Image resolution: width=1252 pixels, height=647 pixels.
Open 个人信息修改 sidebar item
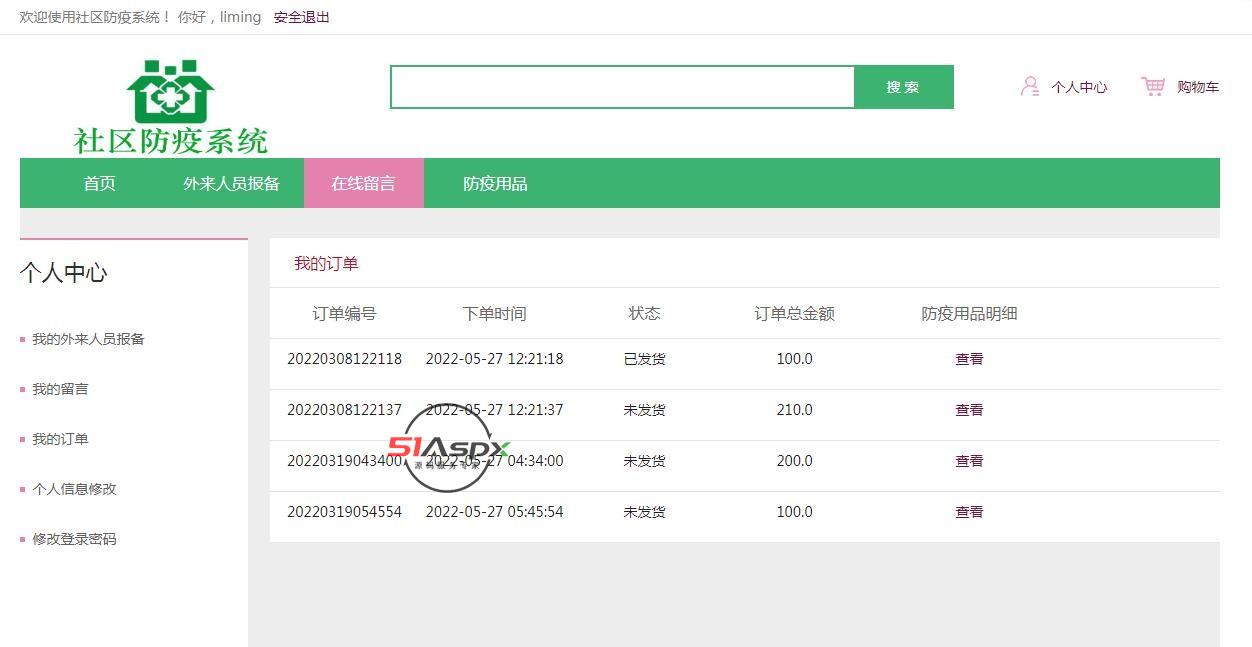[74, 489]
